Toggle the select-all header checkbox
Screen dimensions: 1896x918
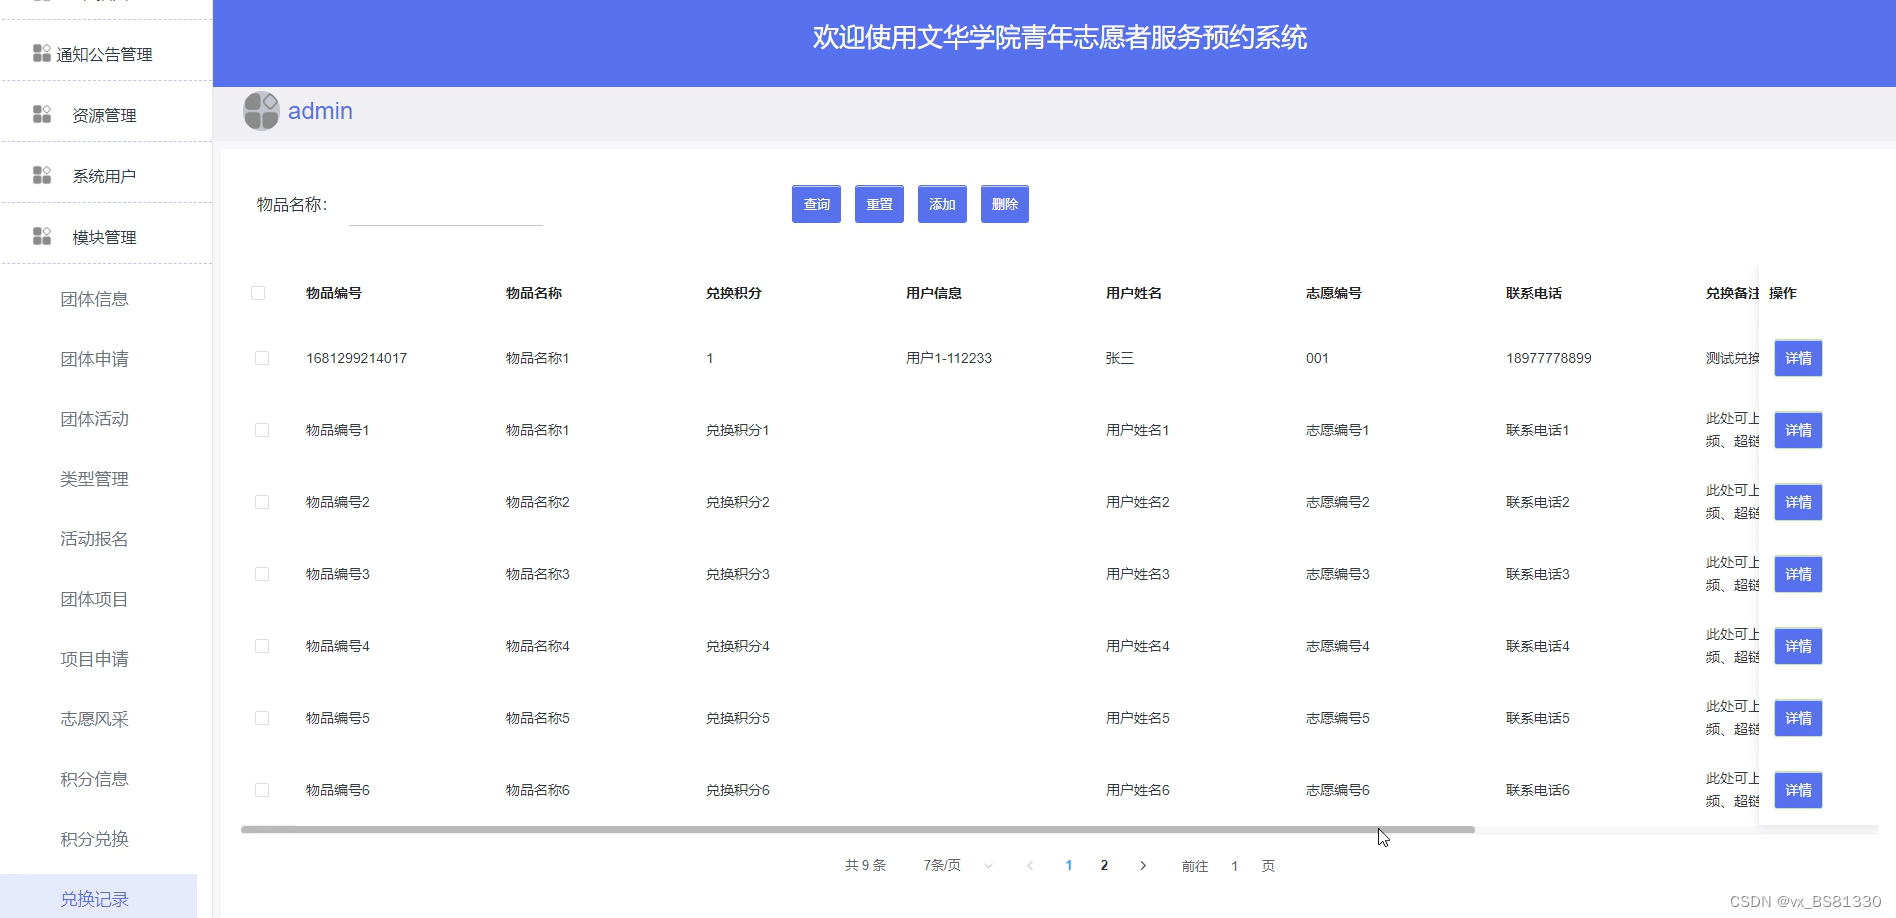tap(258, 293)
